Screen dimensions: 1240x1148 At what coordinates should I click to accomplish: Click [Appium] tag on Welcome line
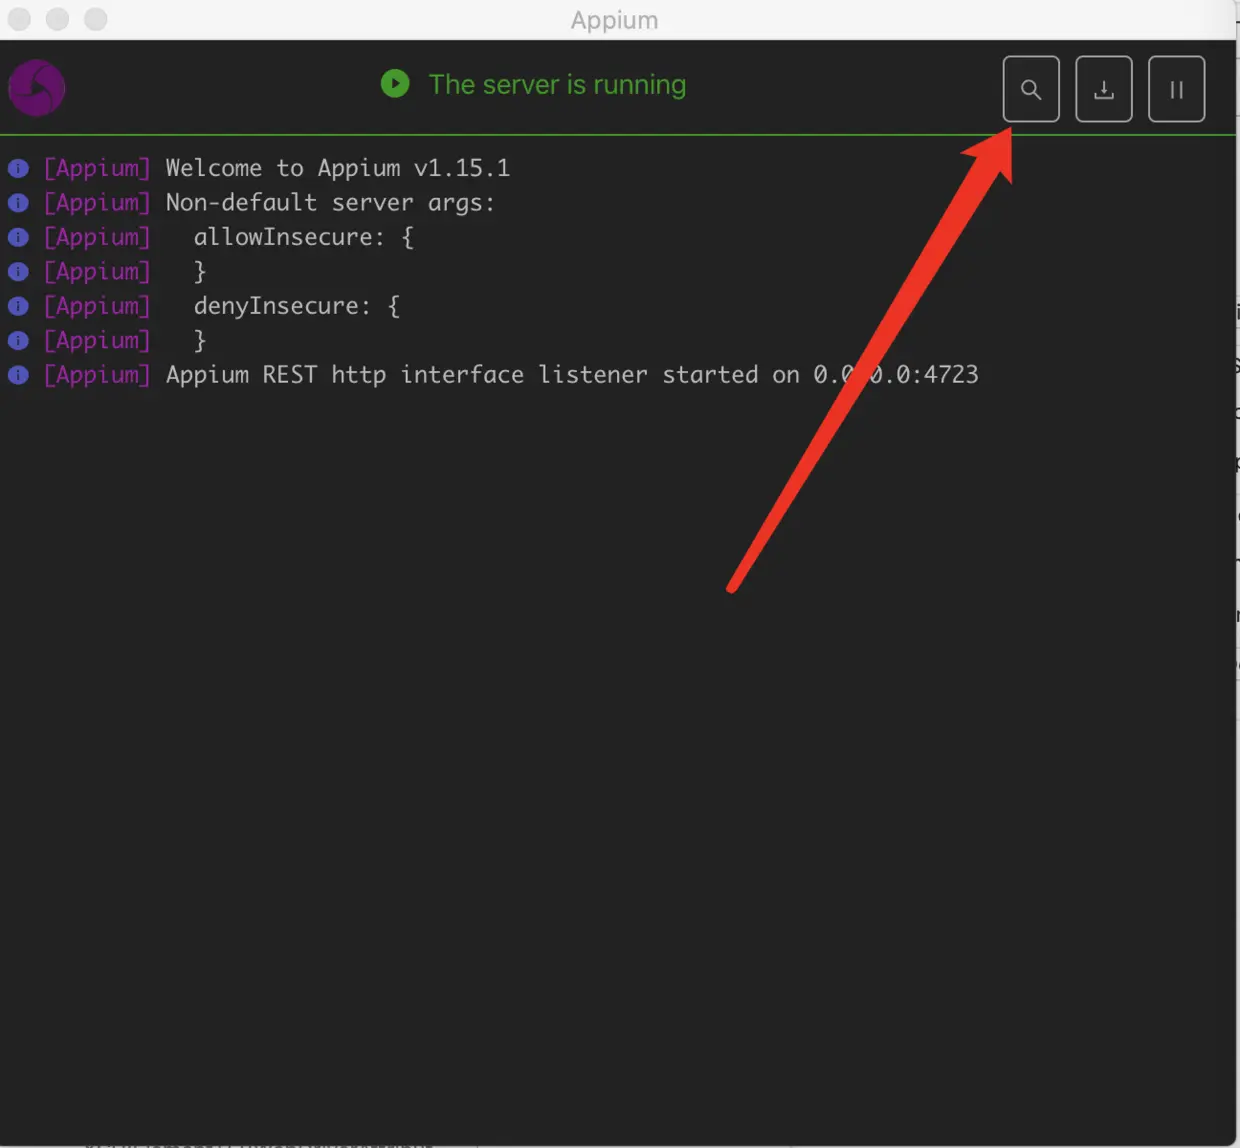97,168
